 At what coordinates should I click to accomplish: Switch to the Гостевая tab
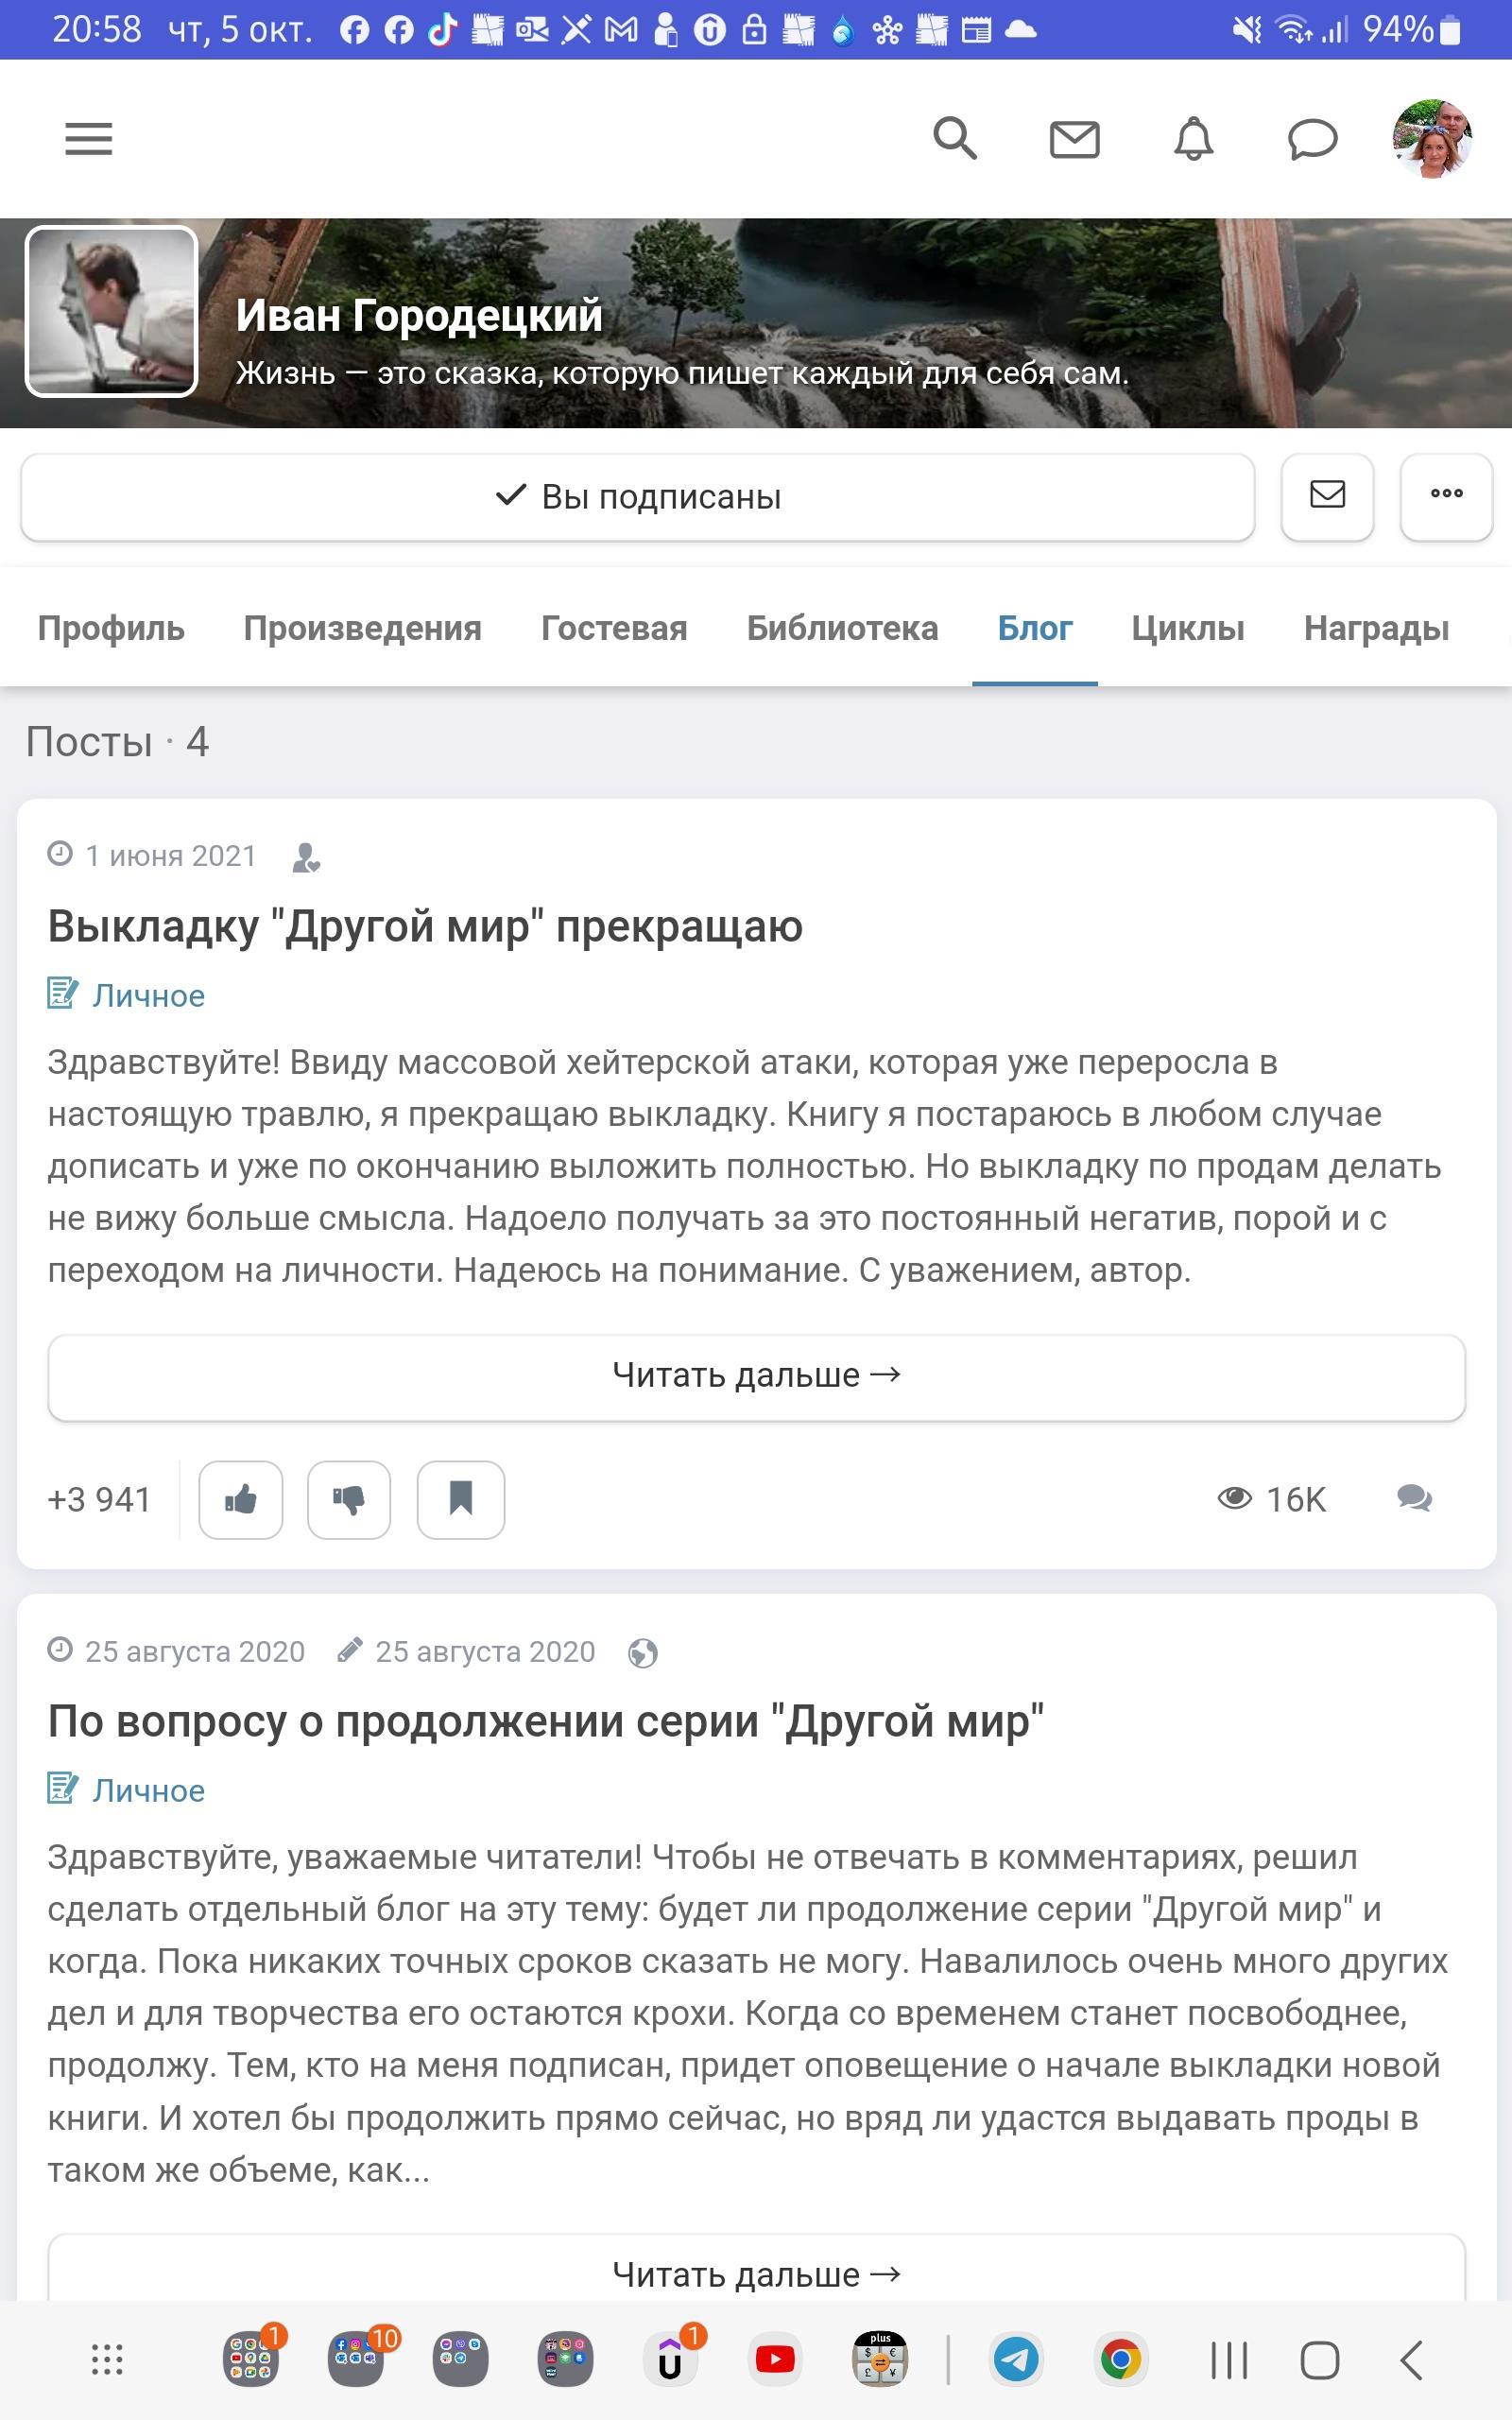[x=614, y=628]
